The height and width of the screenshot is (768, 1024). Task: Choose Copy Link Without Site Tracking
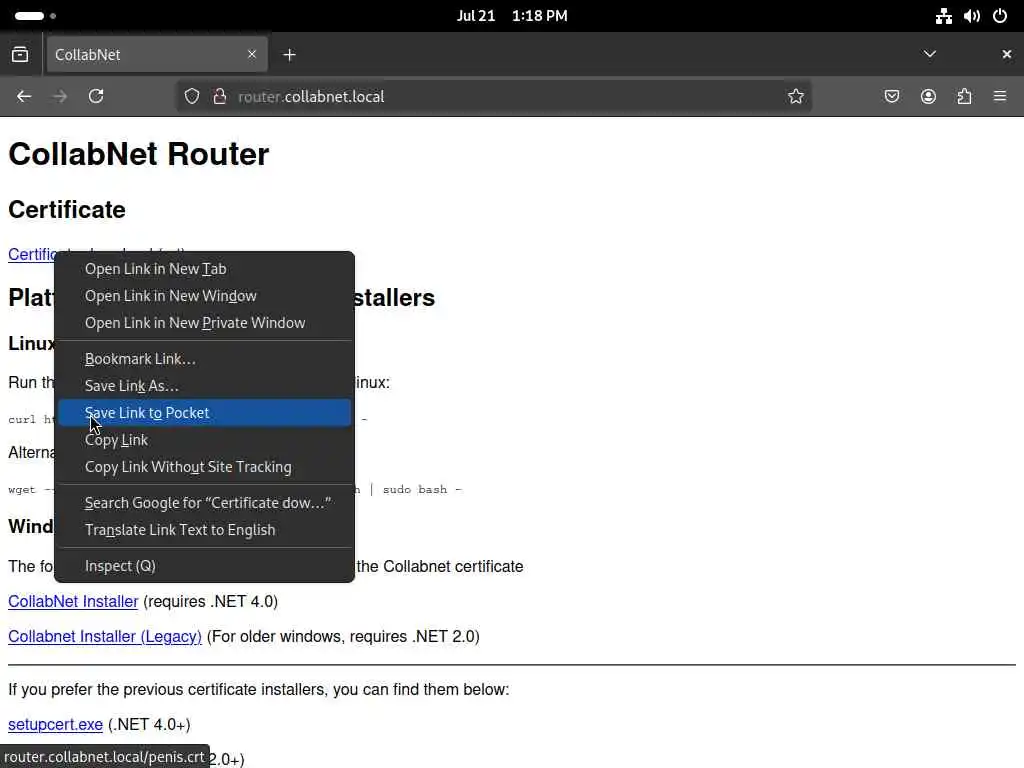204,467
